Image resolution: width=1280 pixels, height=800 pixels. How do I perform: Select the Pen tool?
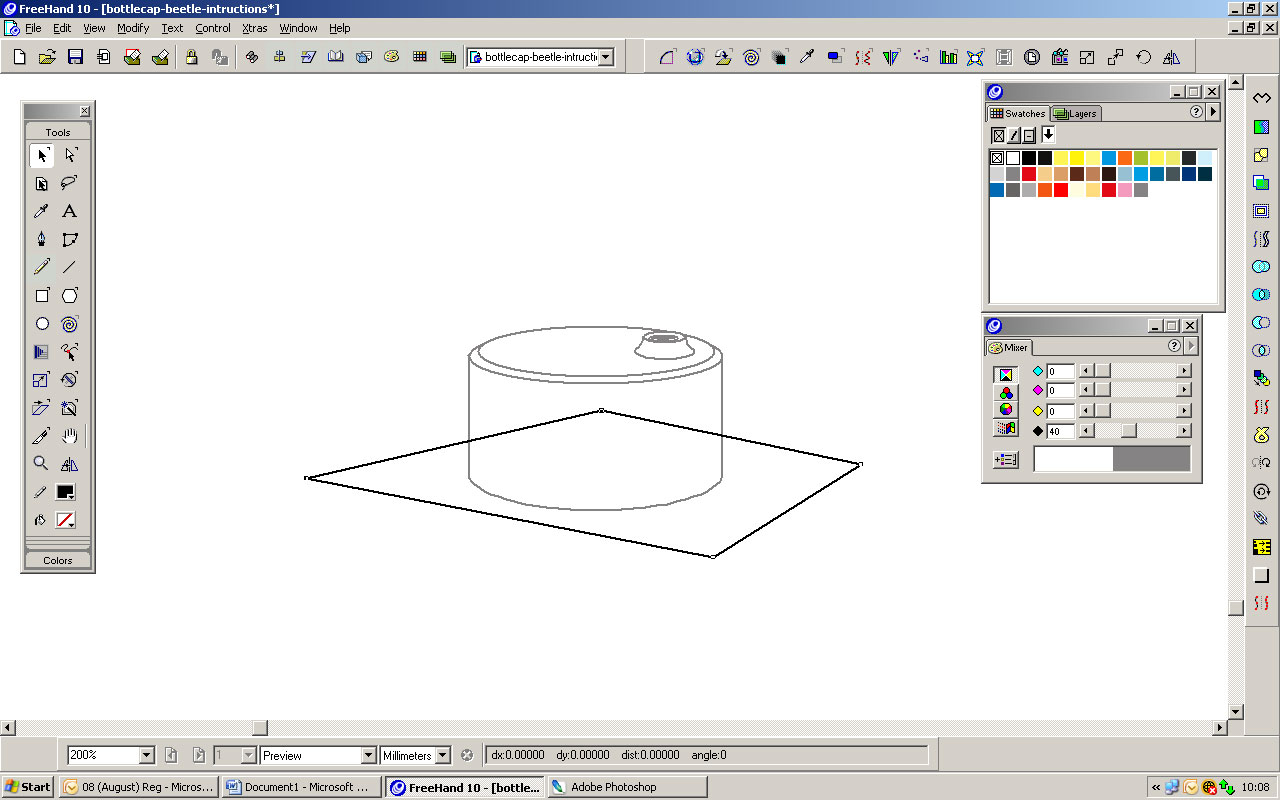coord(41,239)
